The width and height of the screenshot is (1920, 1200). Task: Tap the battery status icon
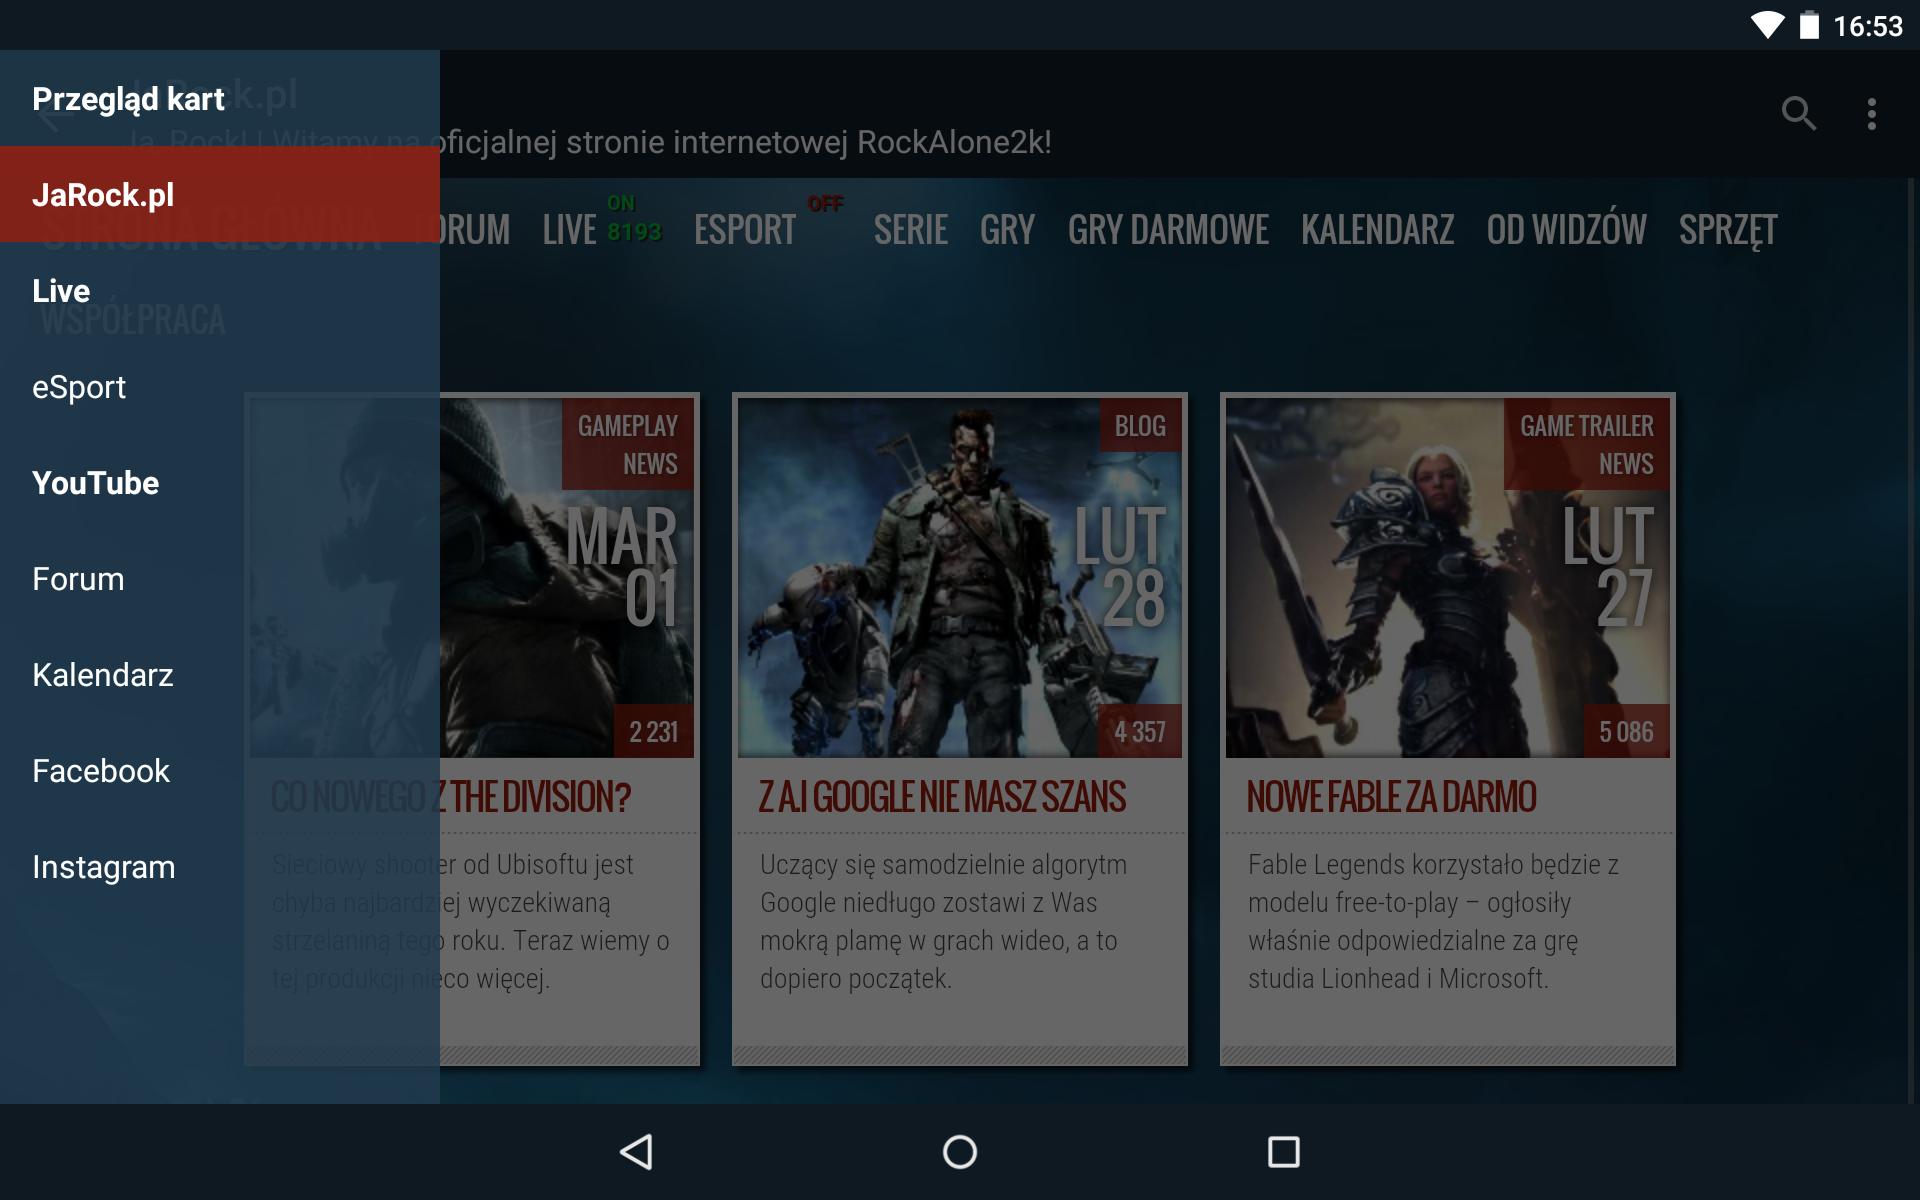pos(1809,26)
